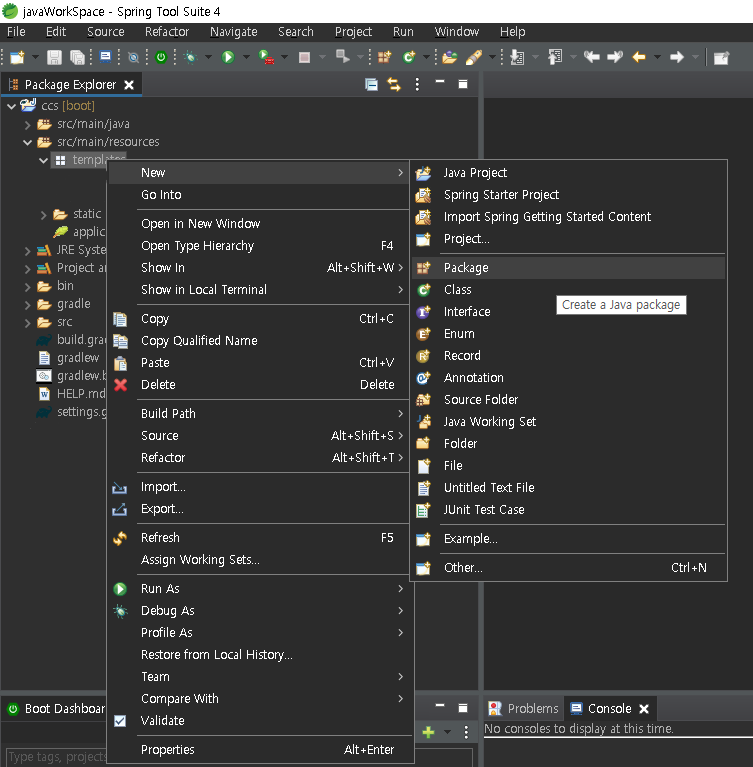The image size is (753, 767).
Task: Click the Save toolbar icon
Action: coord(54,57)
